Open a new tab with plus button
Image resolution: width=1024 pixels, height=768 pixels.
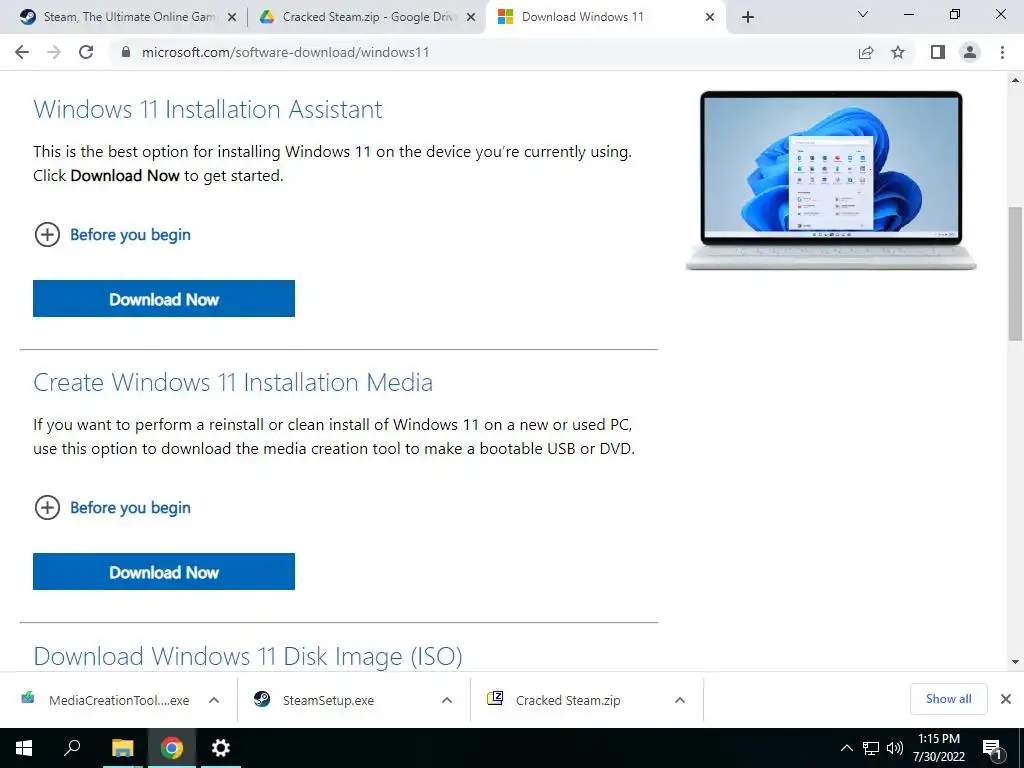(748, 17)
